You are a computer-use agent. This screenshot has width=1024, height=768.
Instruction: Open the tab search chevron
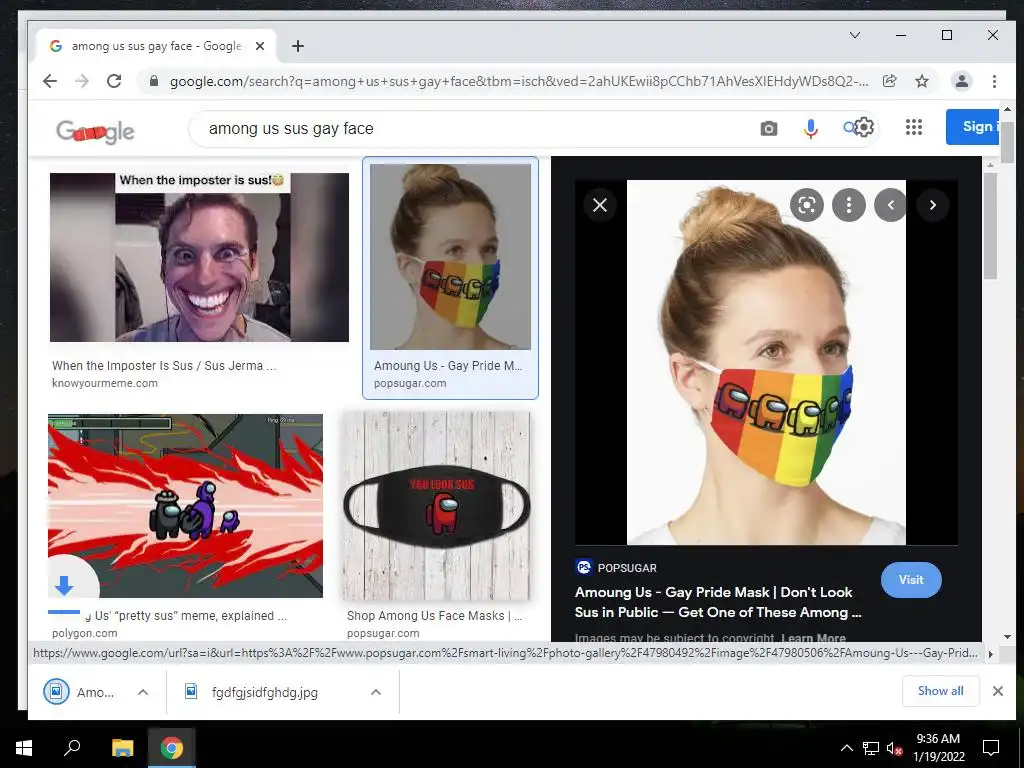tap(854, 35)
